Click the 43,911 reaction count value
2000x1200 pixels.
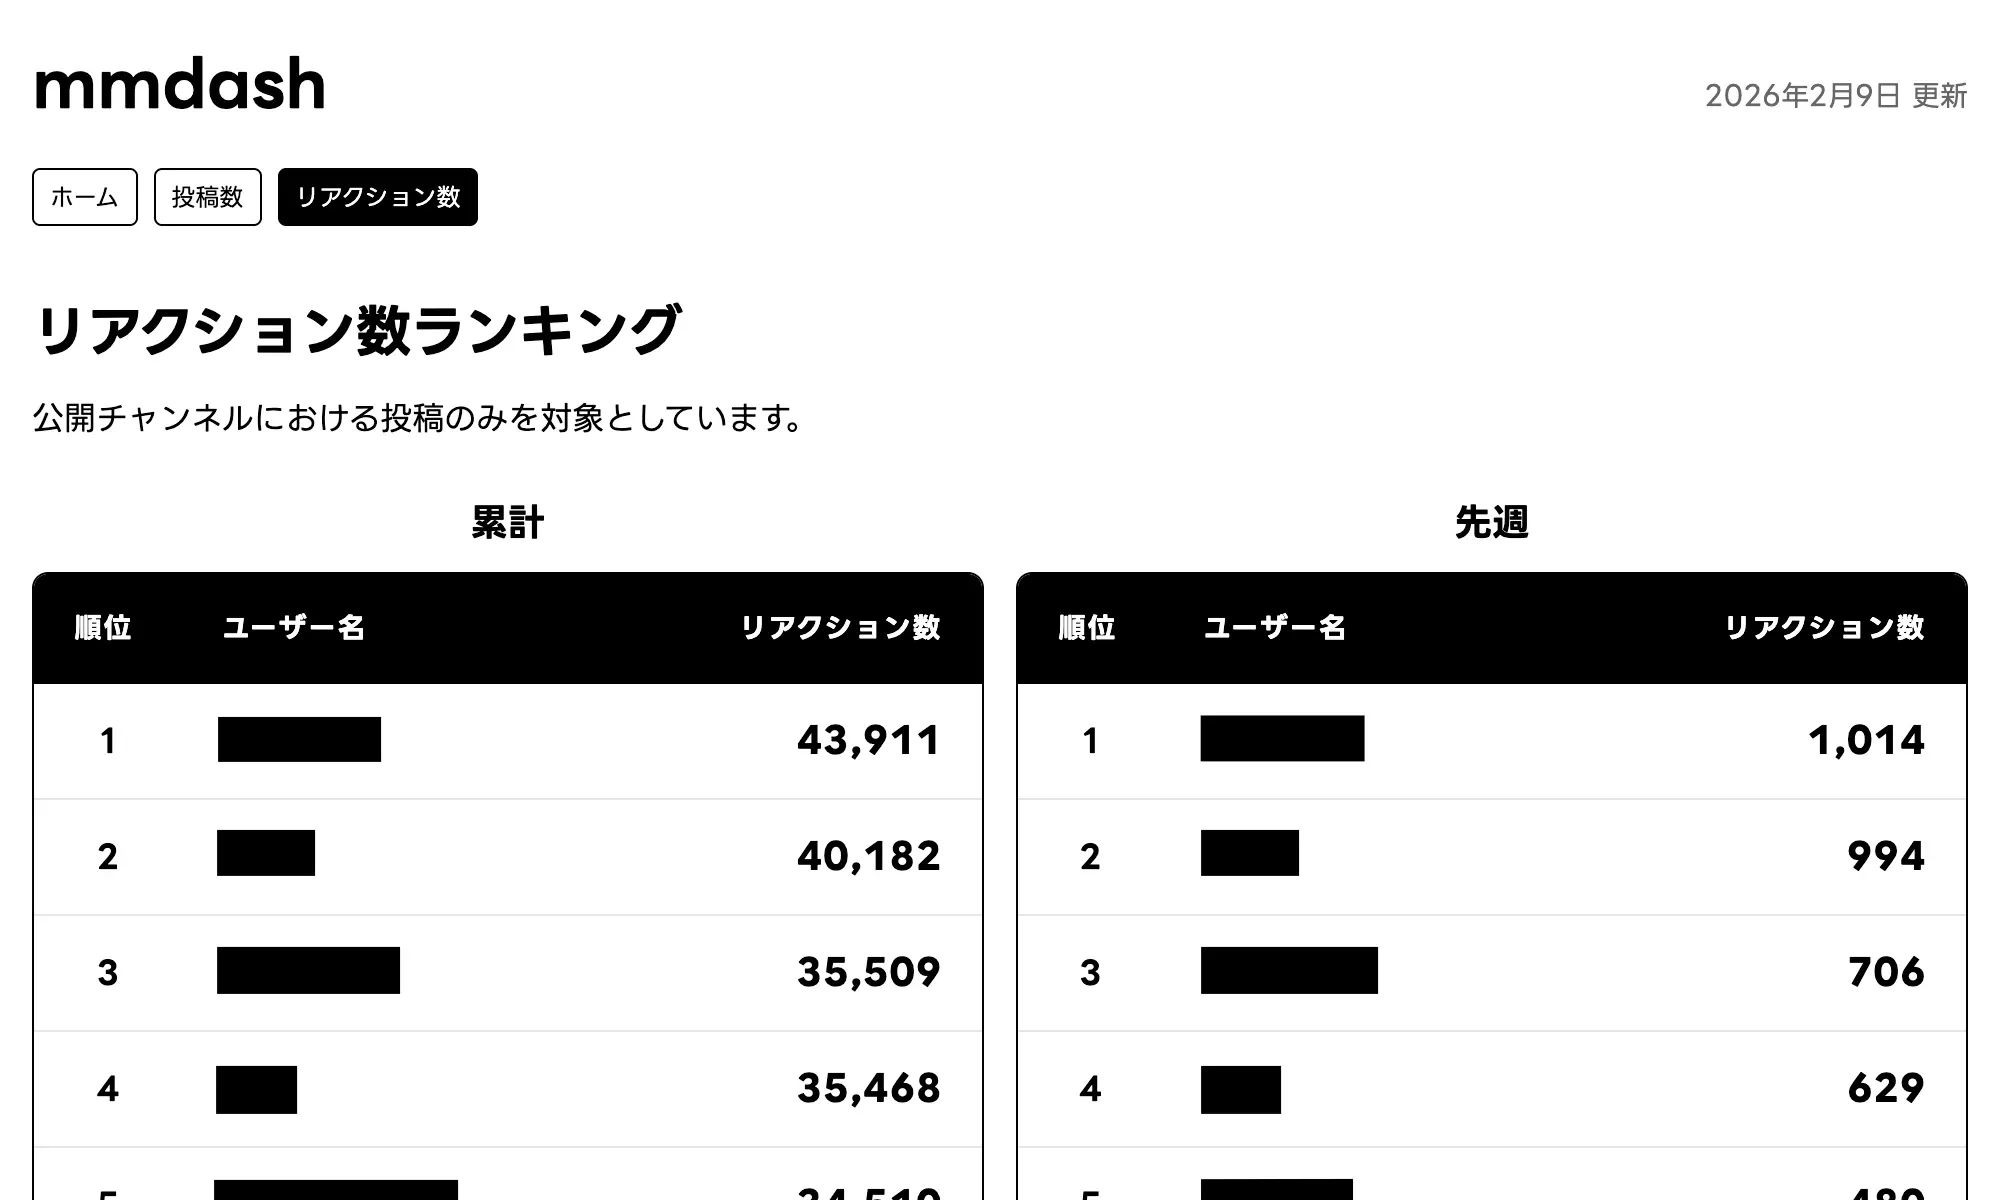866,741
